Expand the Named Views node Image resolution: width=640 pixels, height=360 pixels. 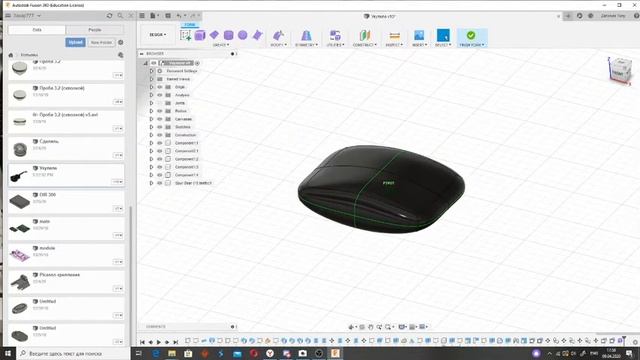point(151,79)
